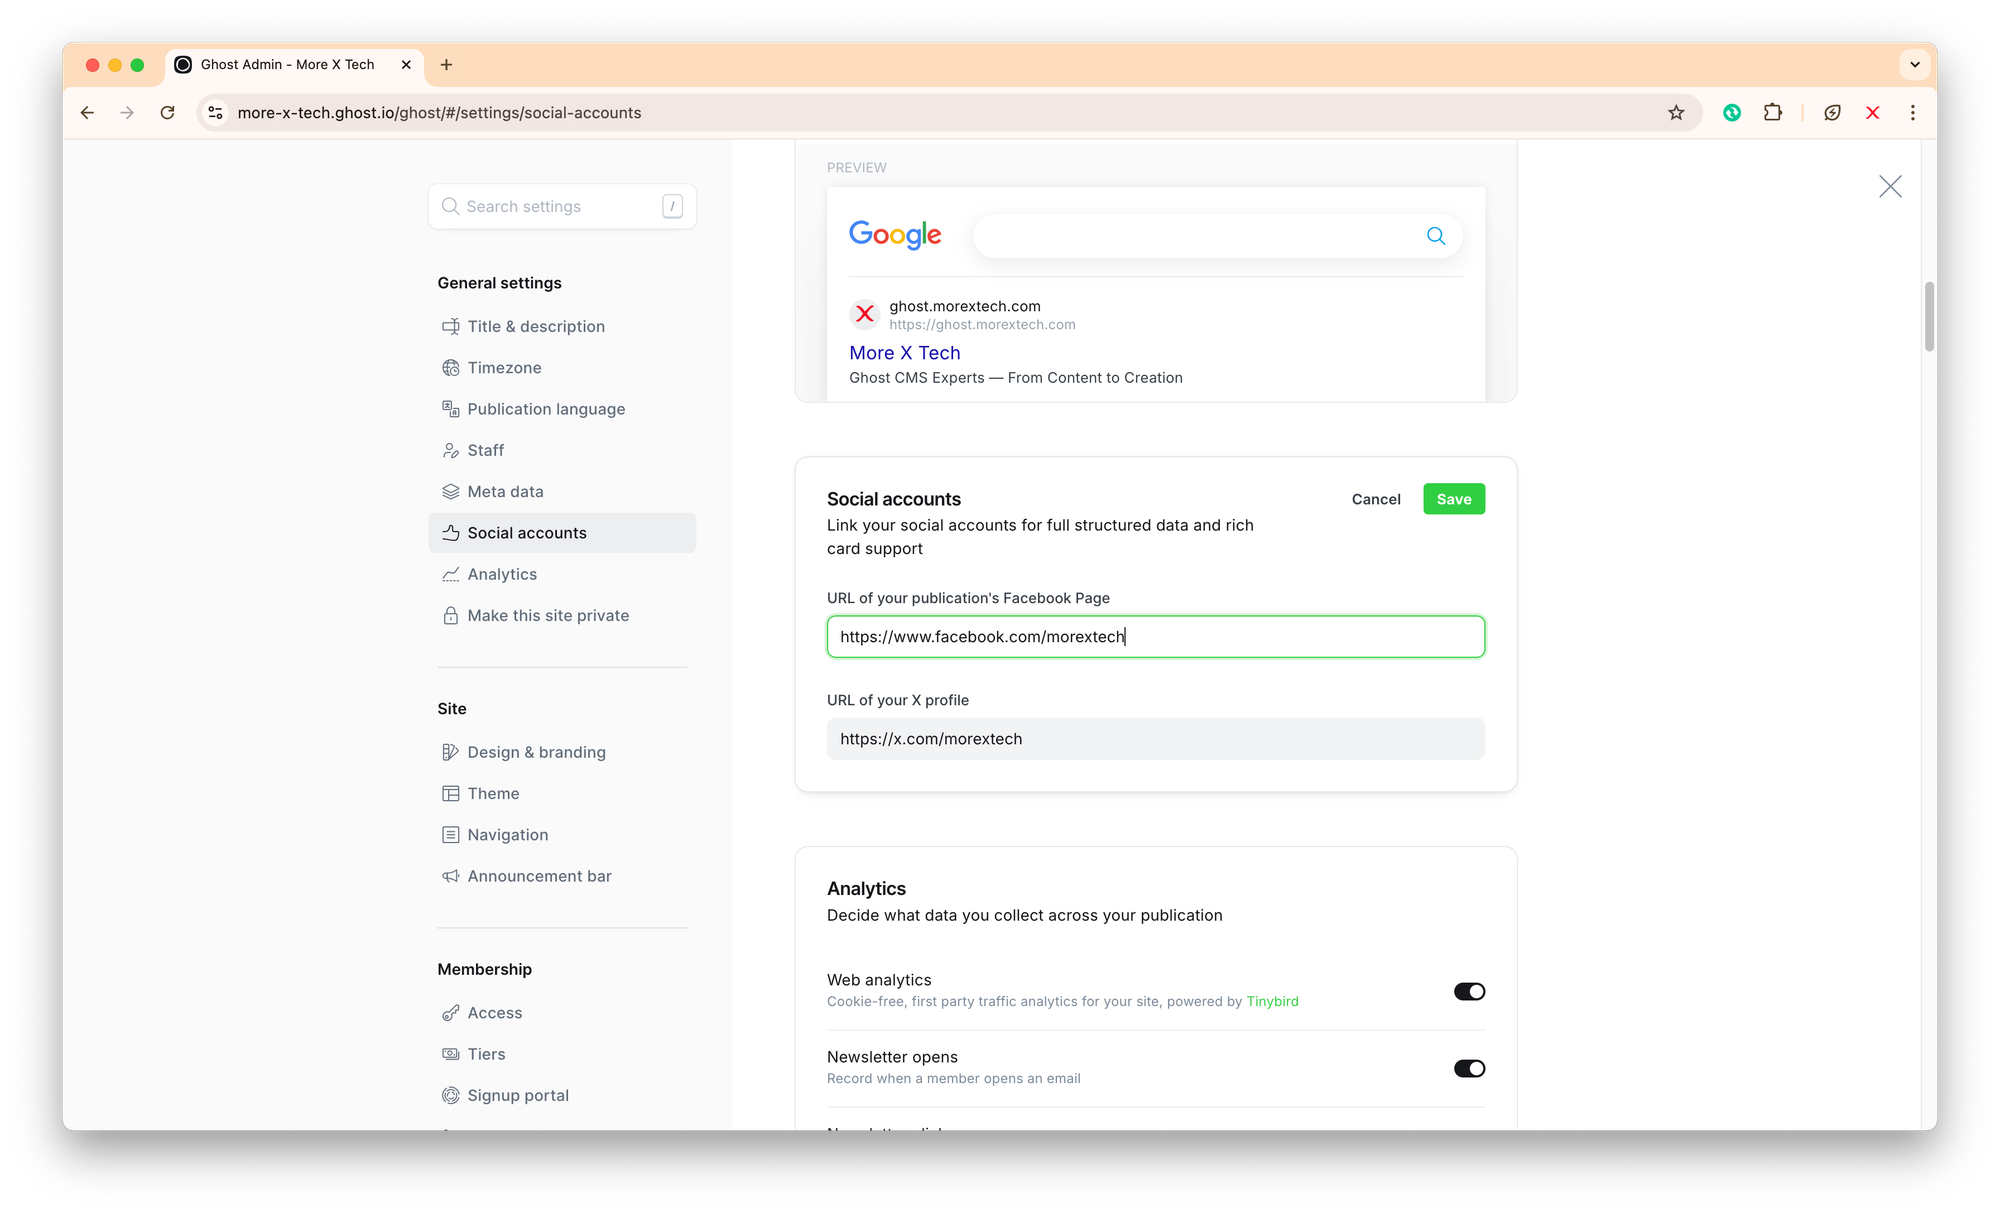The height and width of the screenshot is (1213, 2000).
Task: Focus the X profile URL field
Action: (x=1155, y=739)
